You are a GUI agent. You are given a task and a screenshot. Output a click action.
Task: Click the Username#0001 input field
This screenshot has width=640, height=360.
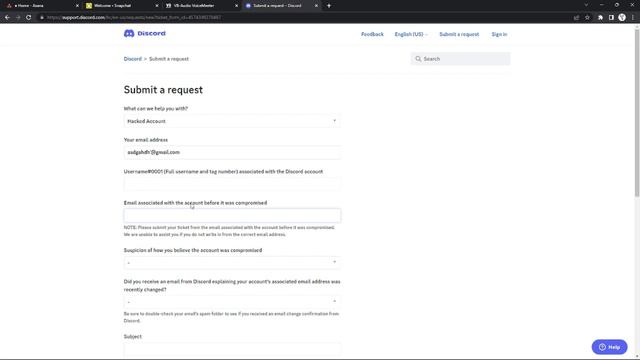(x=232, y=184)
